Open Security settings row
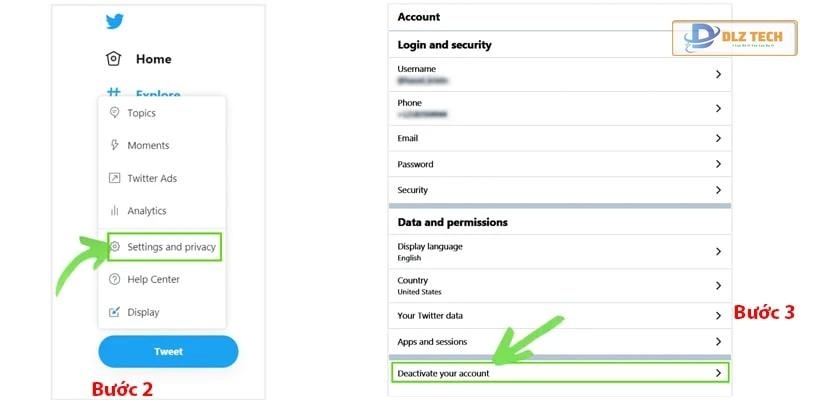This screenshot has width=840, height=400. (558, 190)
